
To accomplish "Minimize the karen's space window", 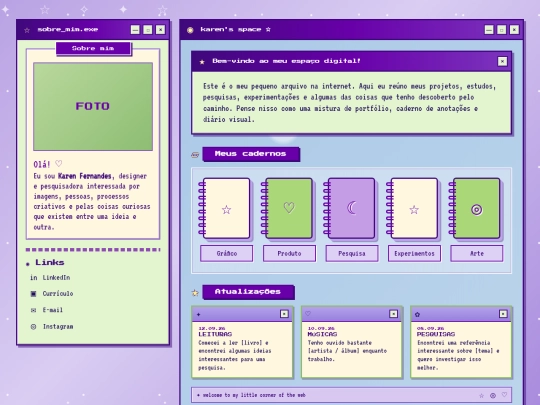I will (489, 30).
